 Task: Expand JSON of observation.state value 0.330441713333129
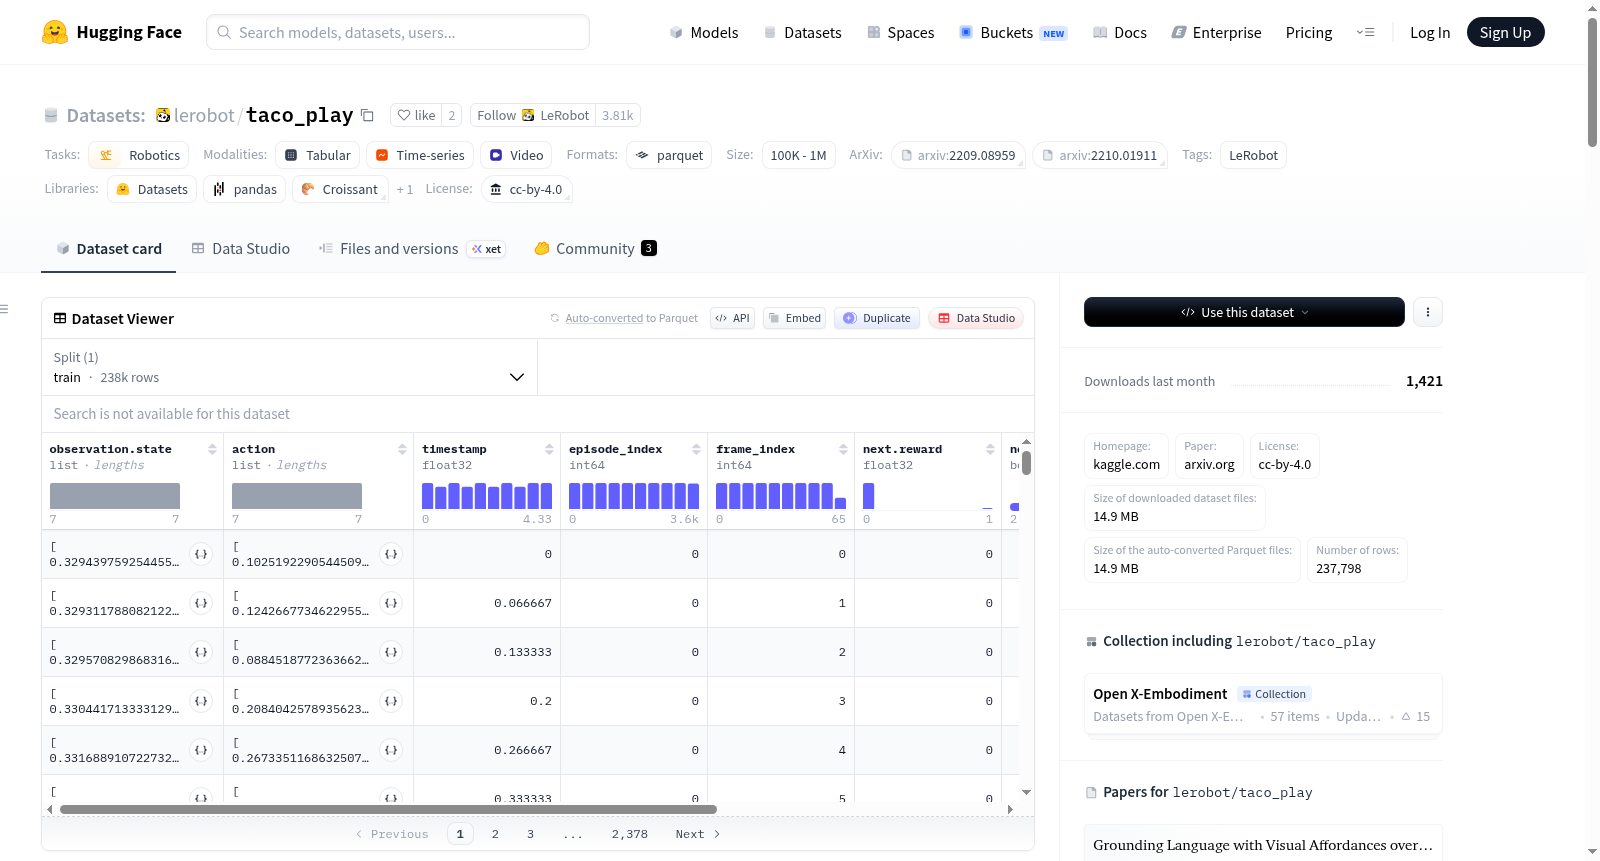tap(201, 701)
